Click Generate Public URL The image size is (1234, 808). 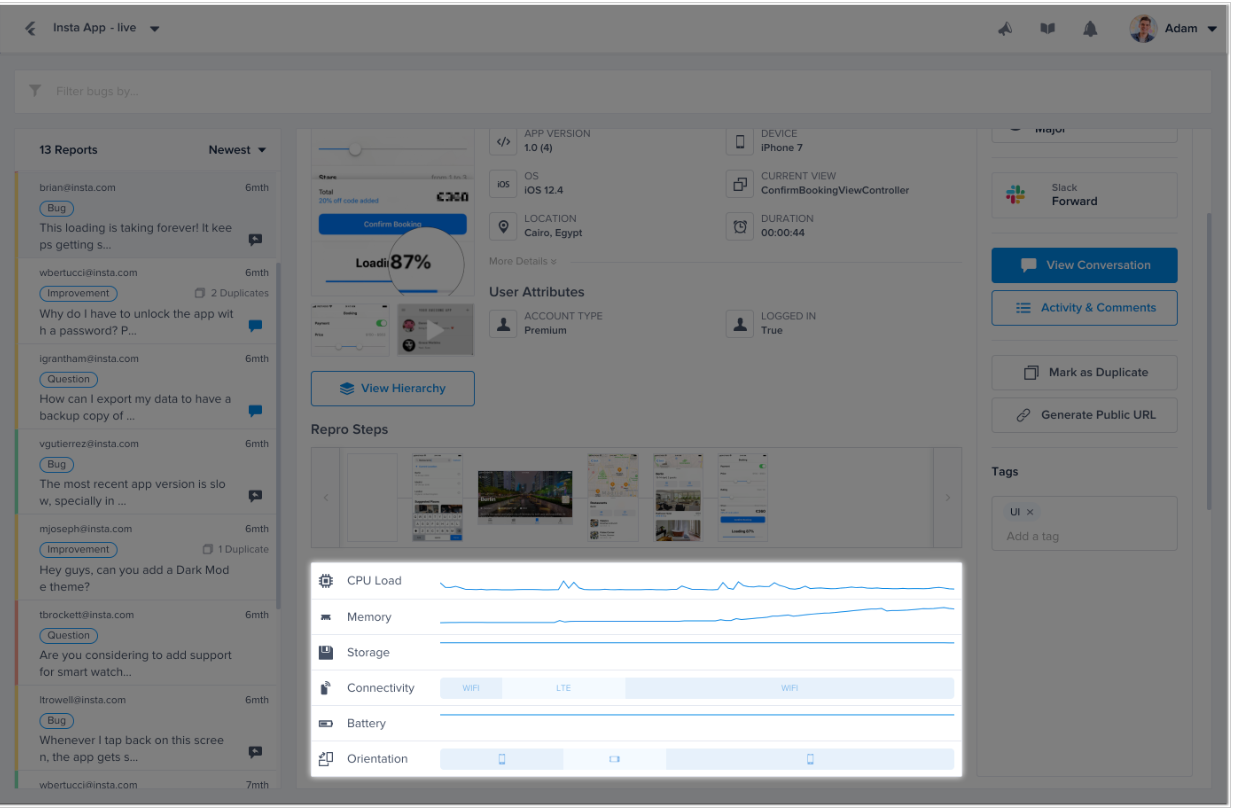pyautogui.click(x=1084, y=415)
